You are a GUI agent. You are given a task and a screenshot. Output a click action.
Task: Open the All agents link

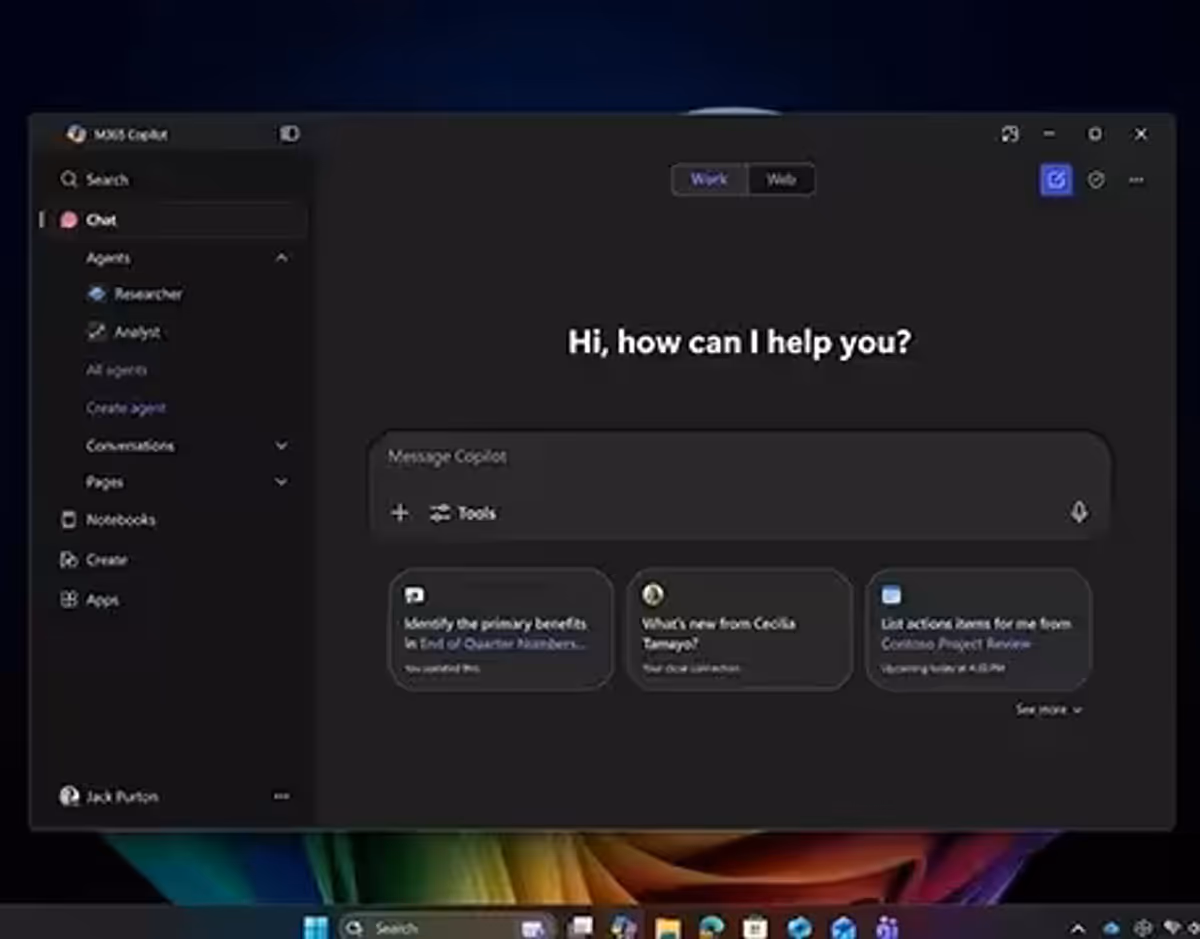tap(116, 370)
